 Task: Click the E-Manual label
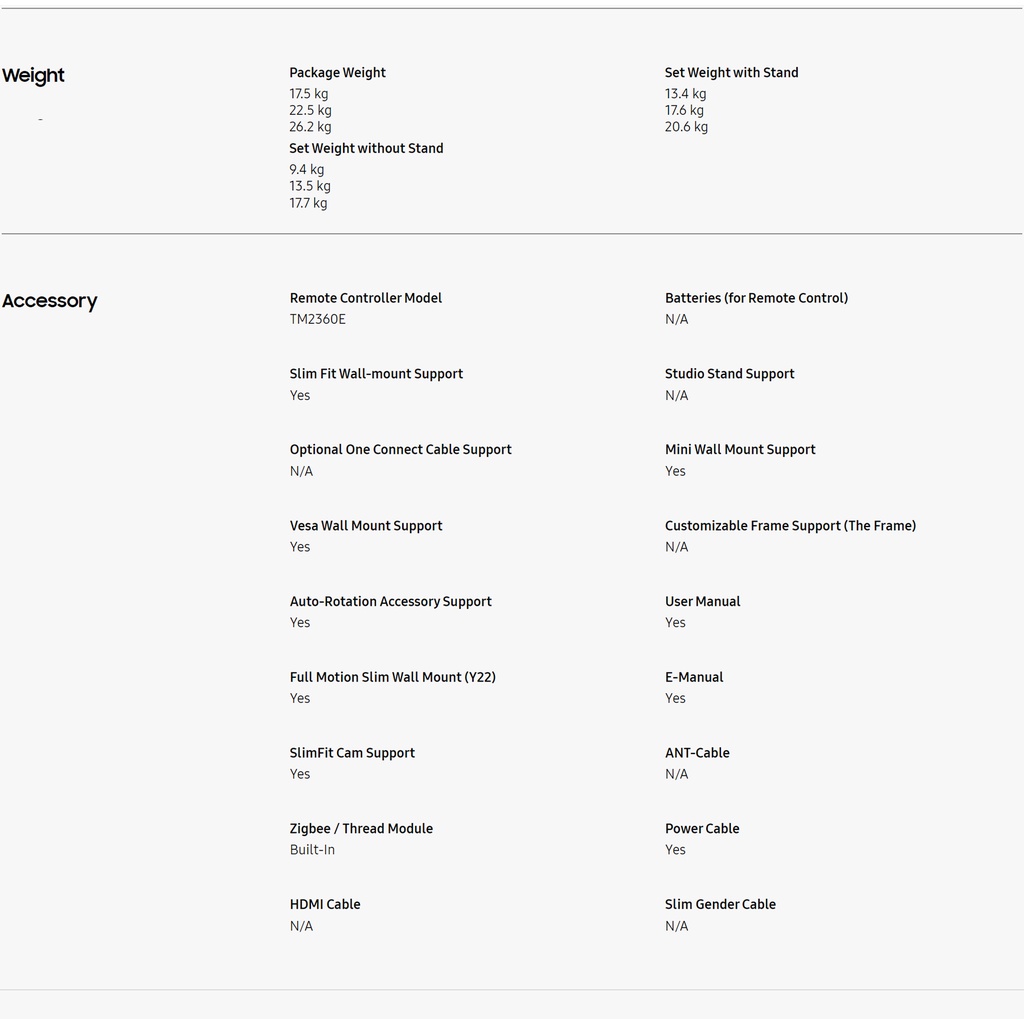[x=694, y=677]
